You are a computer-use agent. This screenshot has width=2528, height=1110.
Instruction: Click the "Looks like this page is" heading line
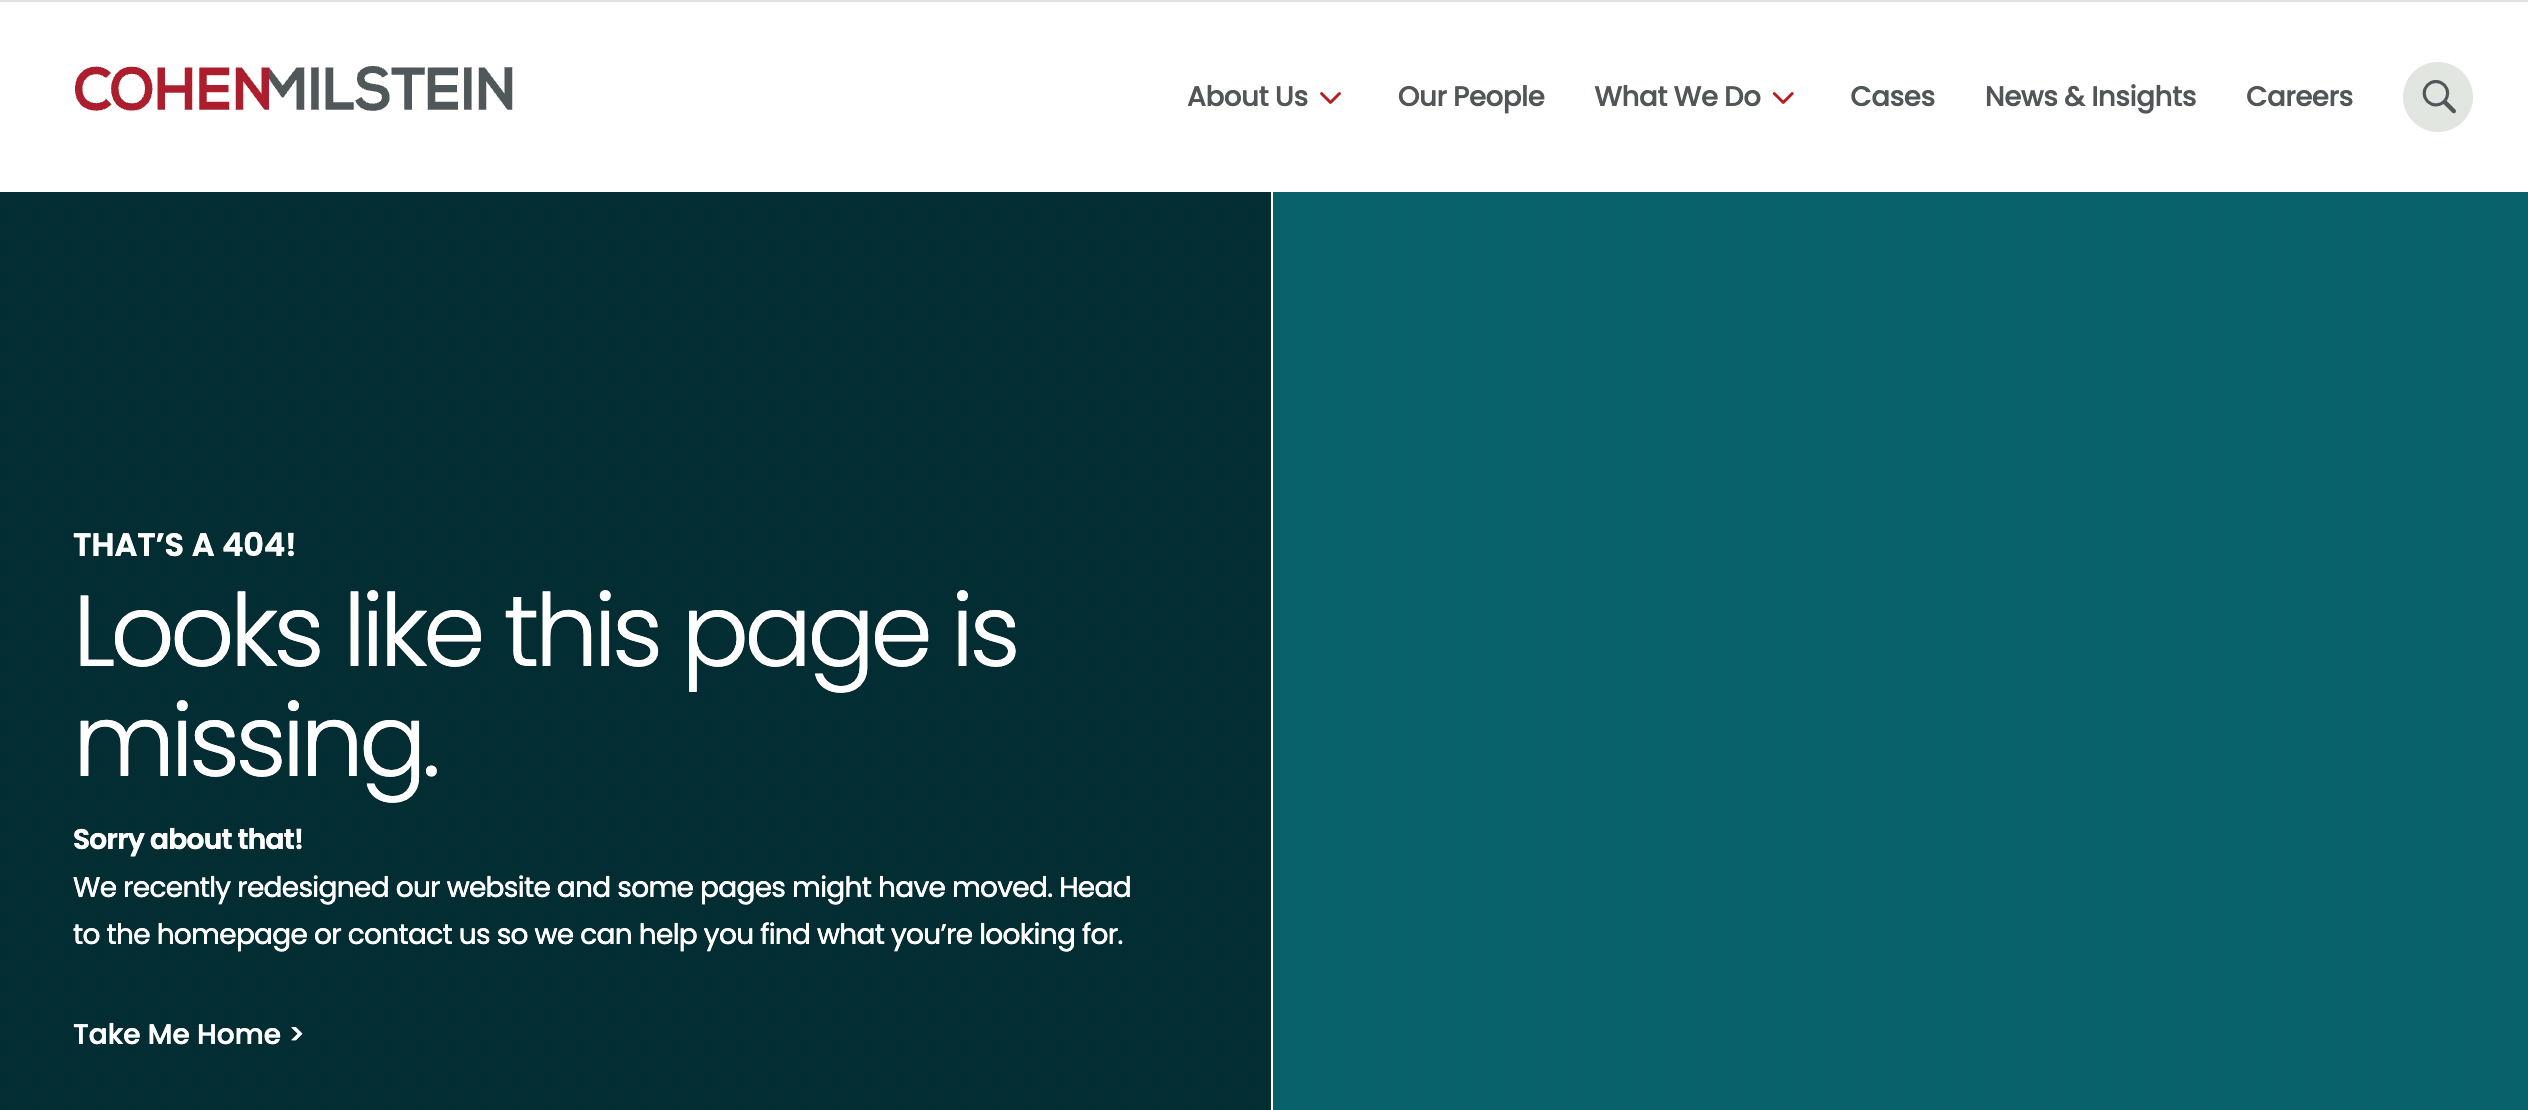(x=545, y=632)
